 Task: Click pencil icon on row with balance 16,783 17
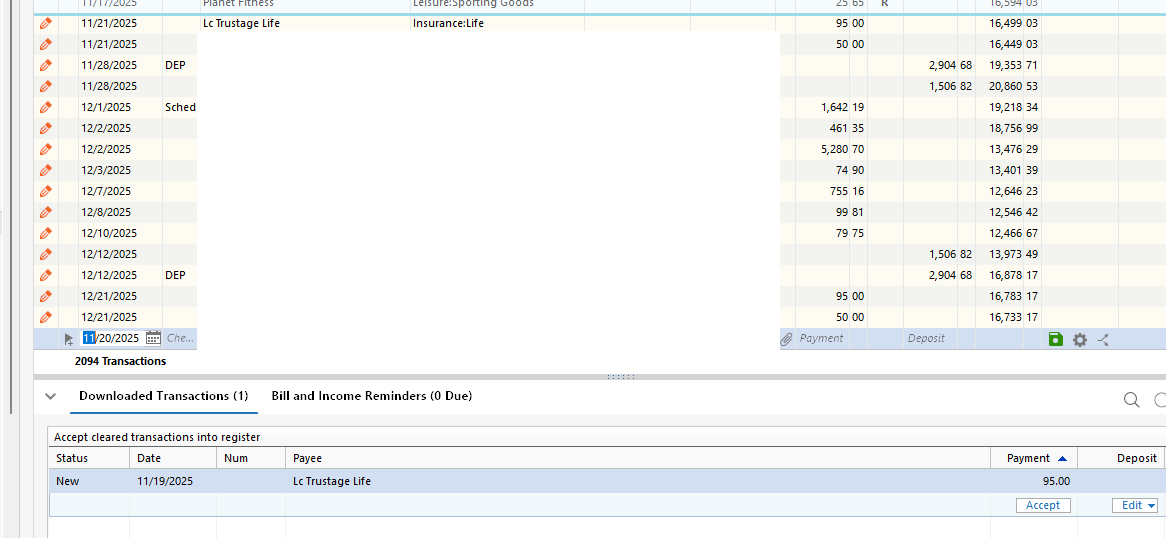click(x=45, y=296)
